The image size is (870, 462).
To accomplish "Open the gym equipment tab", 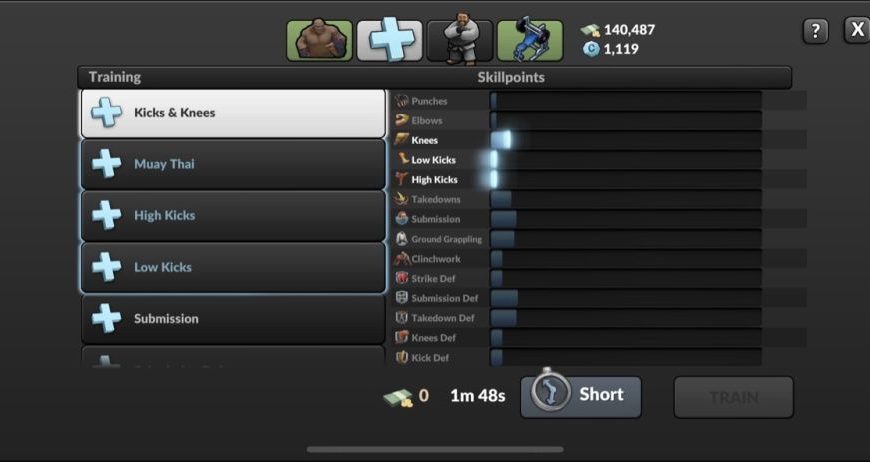I will pos(530,40).
